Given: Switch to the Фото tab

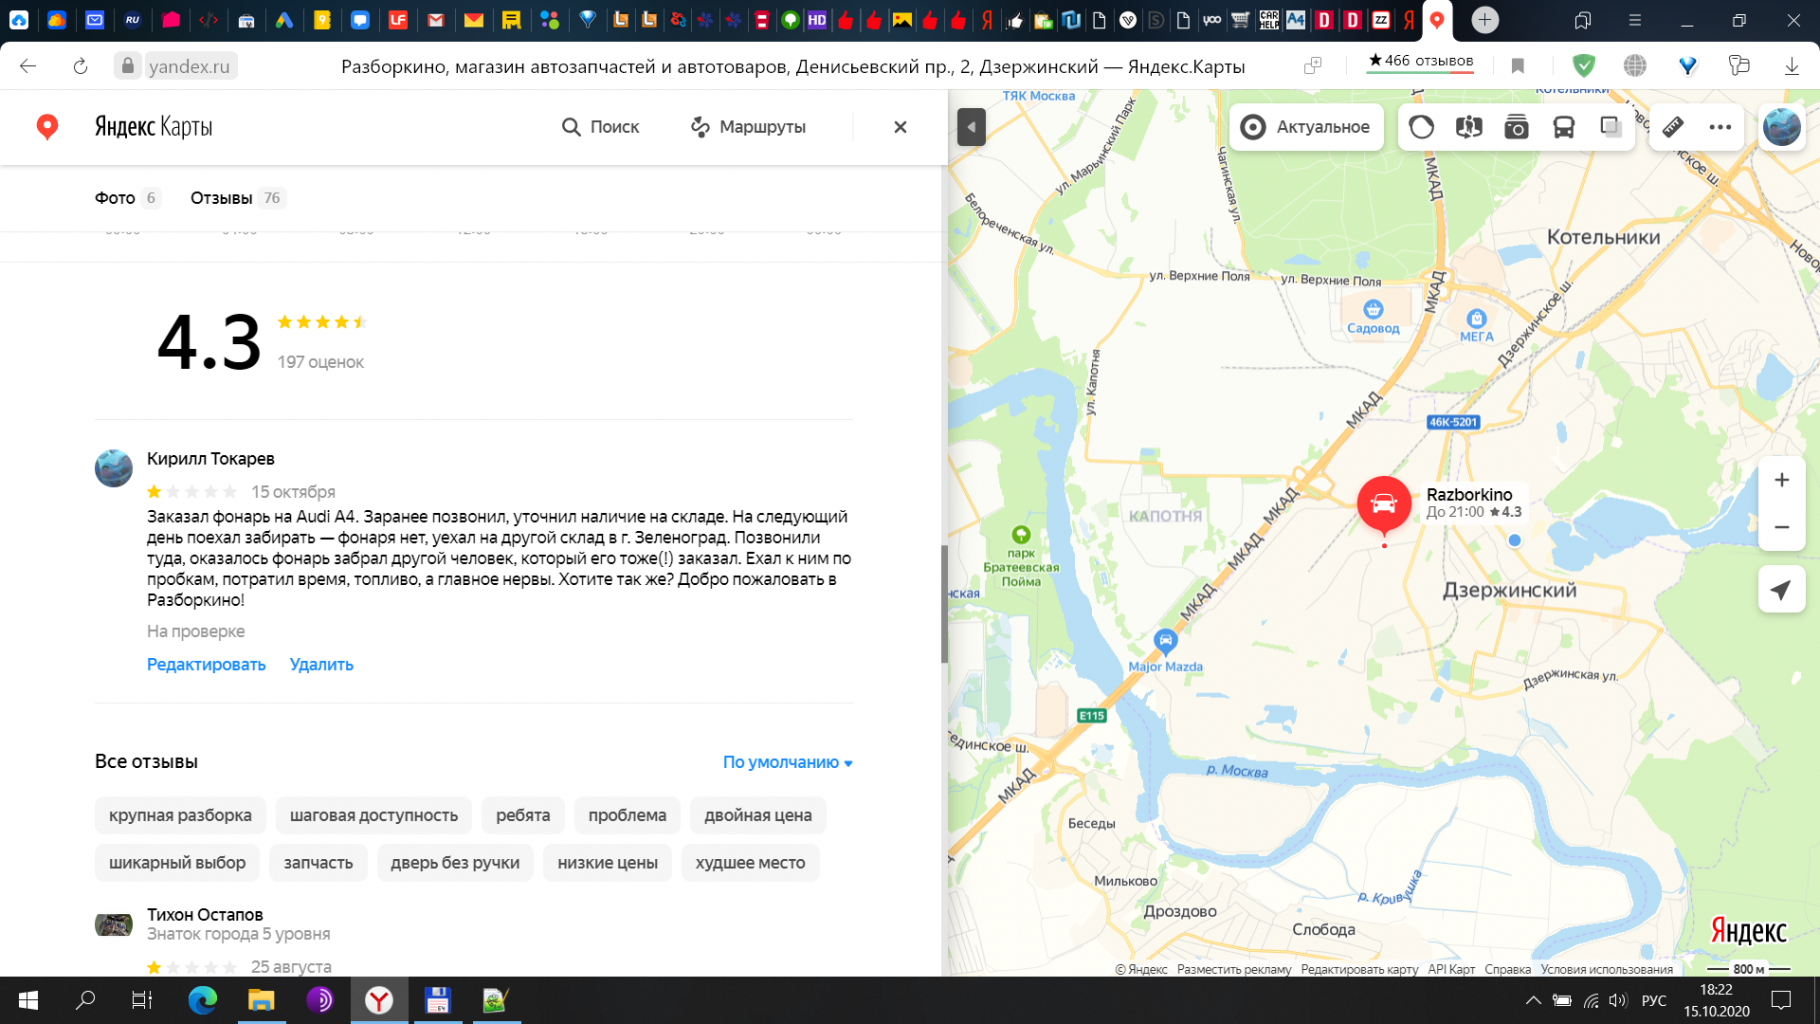Looking at the screenshot, I should pos(126,198).
